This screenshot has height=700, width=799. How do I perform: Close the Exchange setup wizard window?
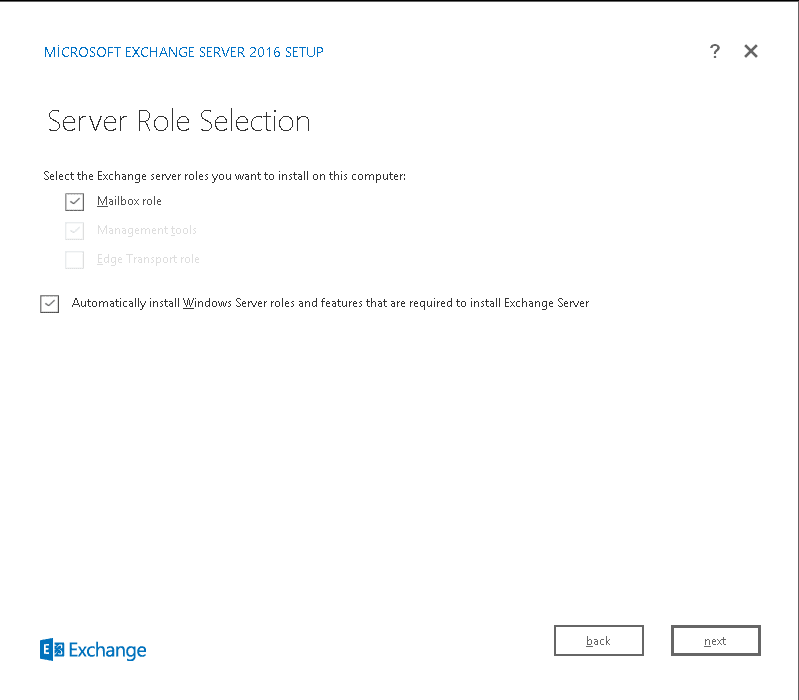pos(751,51)
